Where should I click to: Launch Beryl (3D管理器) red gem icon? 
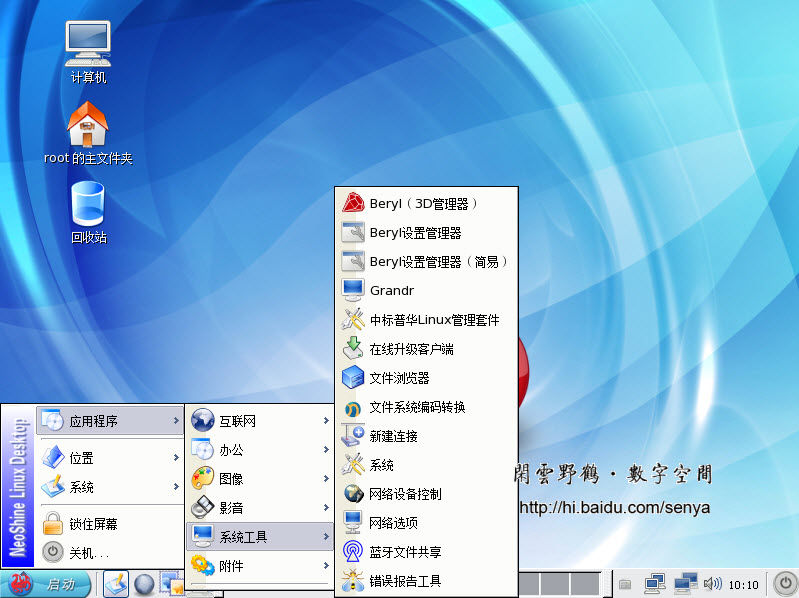353,204
